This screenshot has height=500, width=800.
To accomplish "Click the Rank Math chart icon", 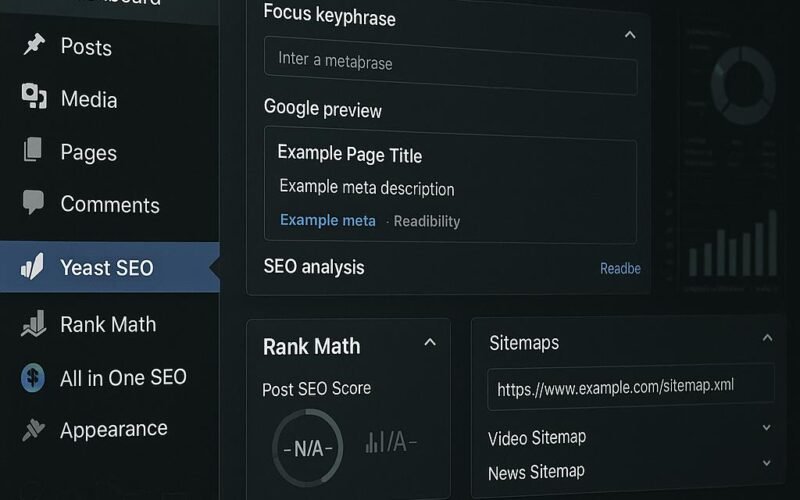I will [34, 324].
